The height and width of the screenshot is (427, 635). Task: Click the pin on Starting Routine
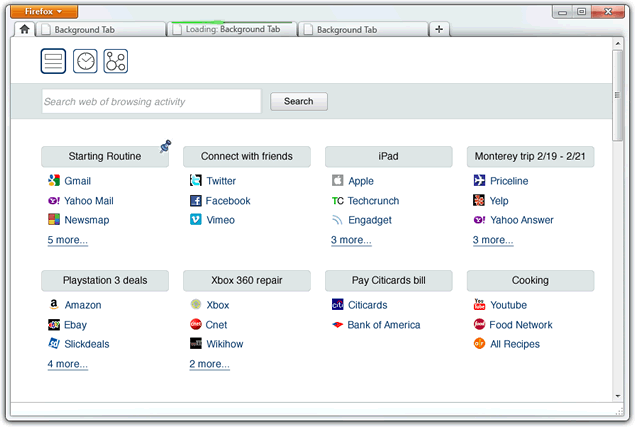(x=165, y=147)
